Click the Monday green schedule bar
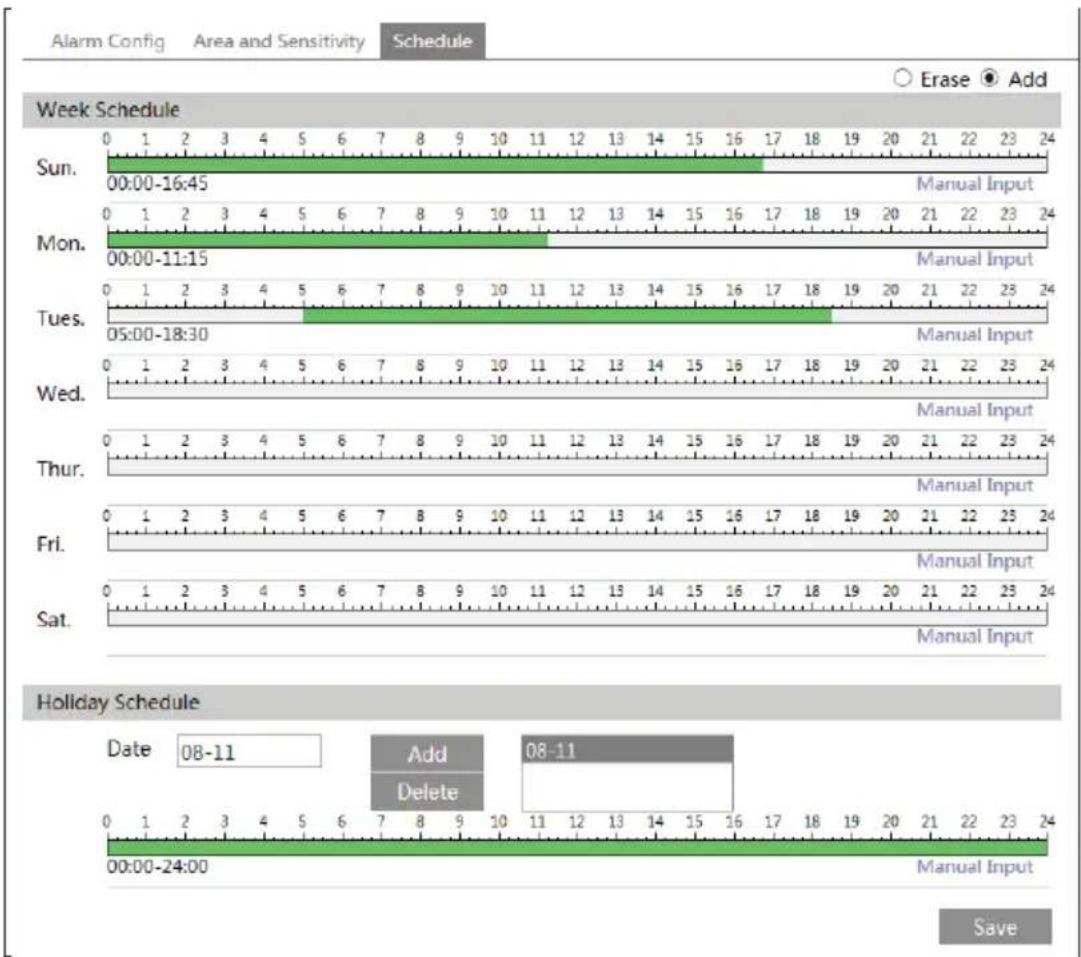Screen dimensions: 1081x957 click(327, 240)
